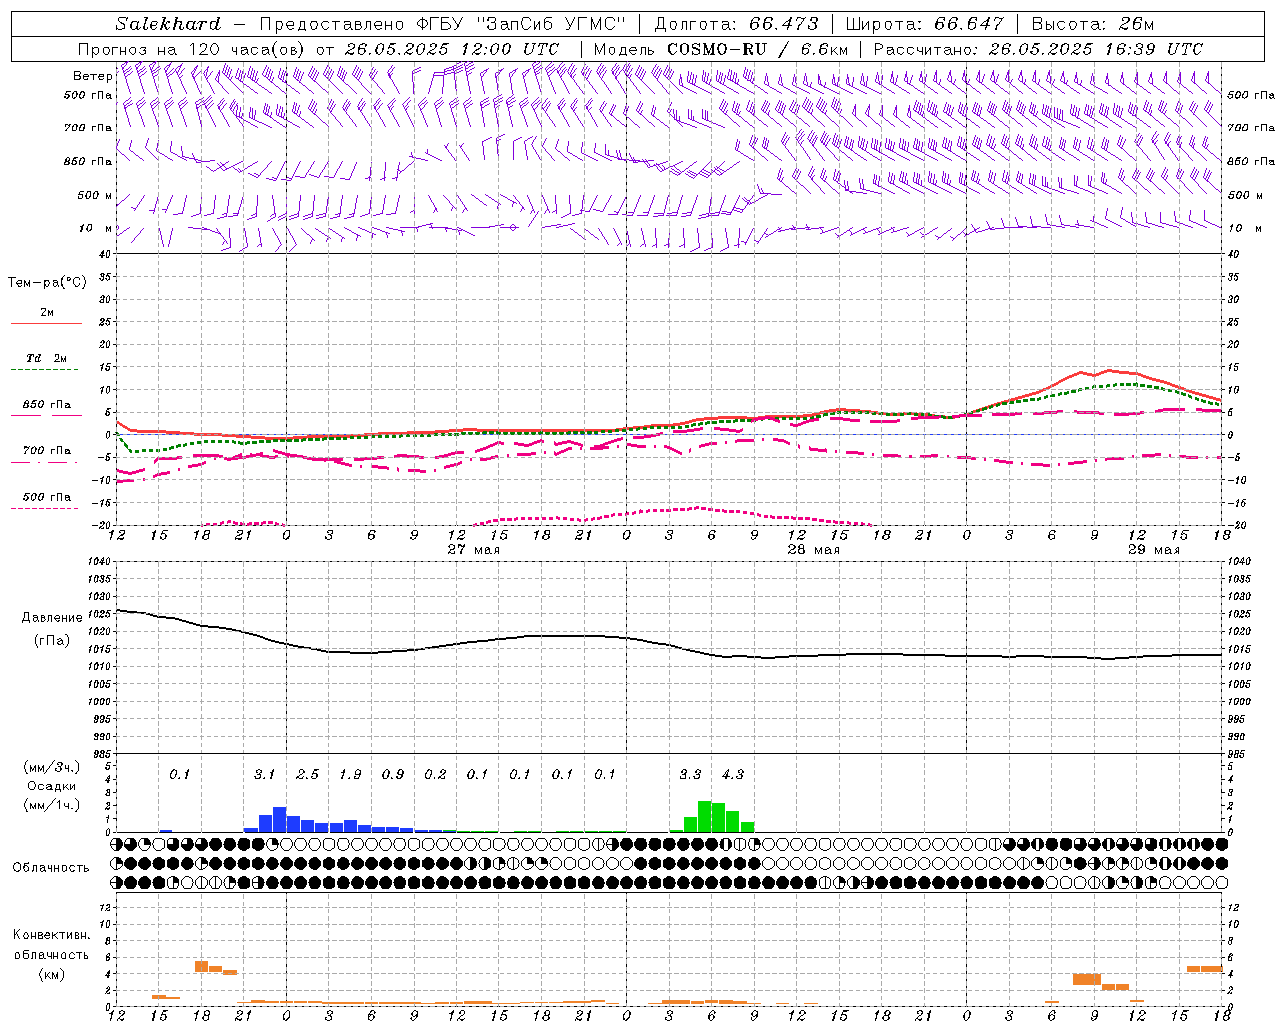Select the Тем-ра(°C) temperature panel label
This screenshot has width=1280, height=1024.
coord(47,283)
